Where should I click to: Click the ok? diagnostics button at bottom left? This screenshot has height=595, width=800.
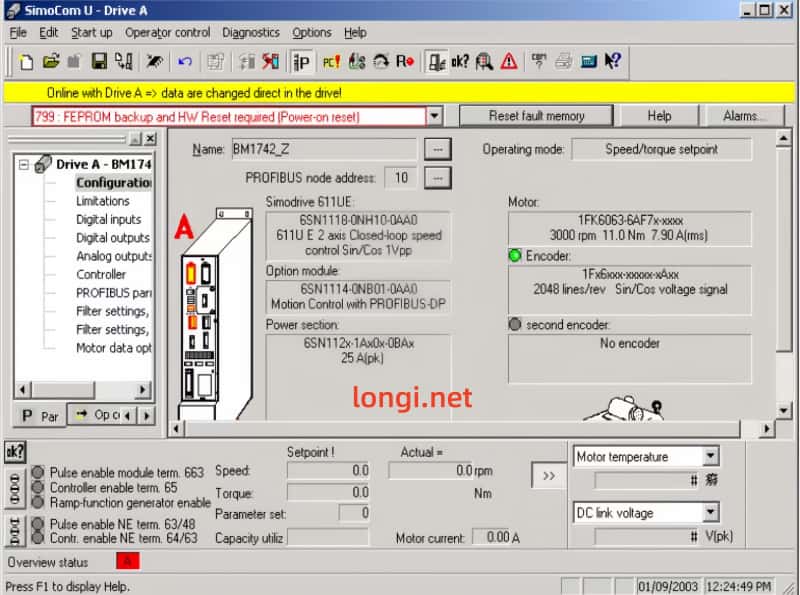[x=15, y=451]
